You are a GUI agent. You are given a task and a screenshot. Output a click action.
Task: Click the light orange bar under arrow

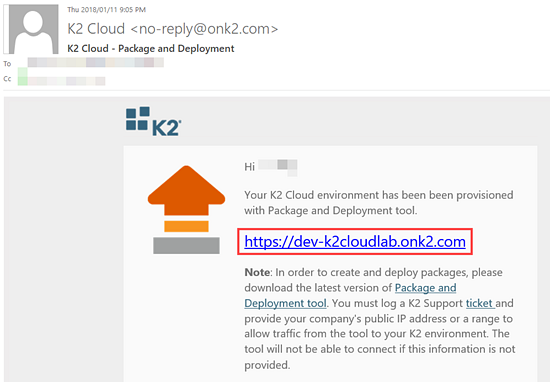coord(186,226)
